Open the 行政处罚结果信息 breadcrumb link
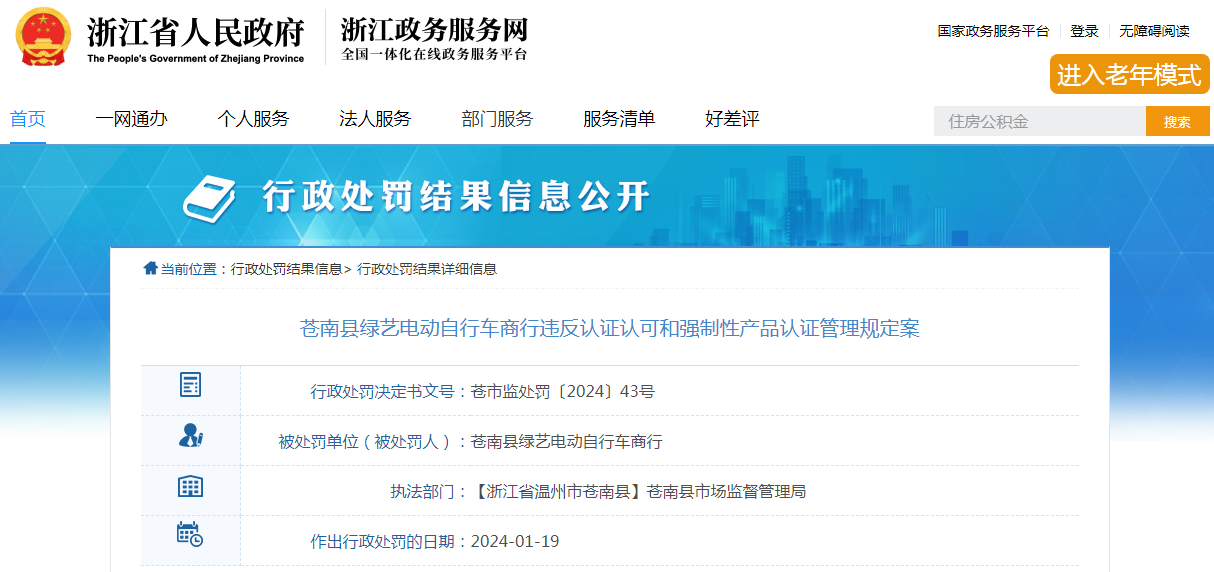Screen dimensions: 1214x572 (286, 269)
